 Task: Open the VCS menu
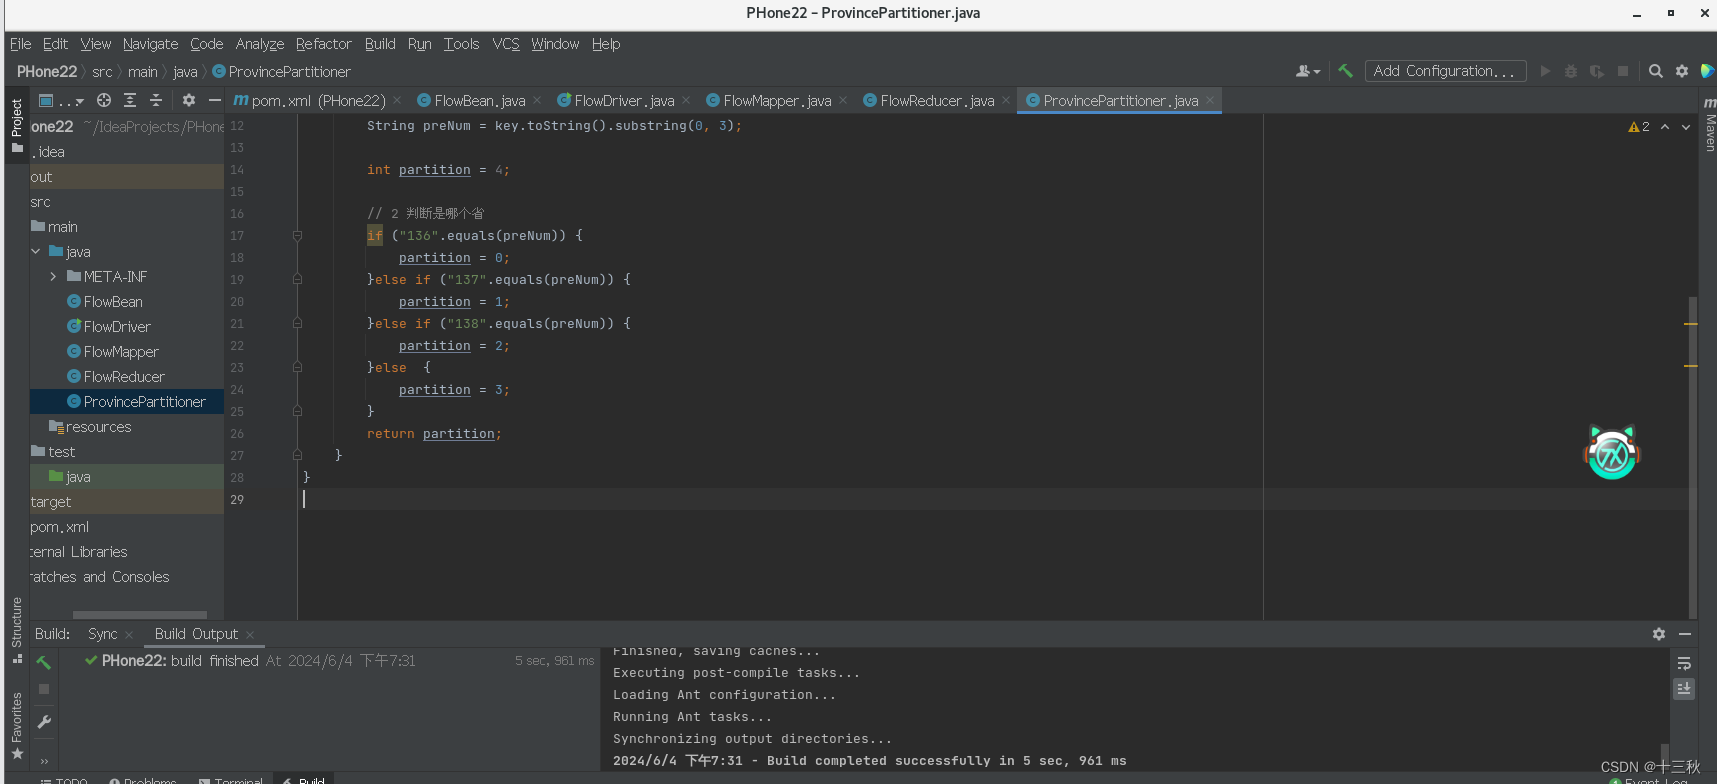(506, 44)
